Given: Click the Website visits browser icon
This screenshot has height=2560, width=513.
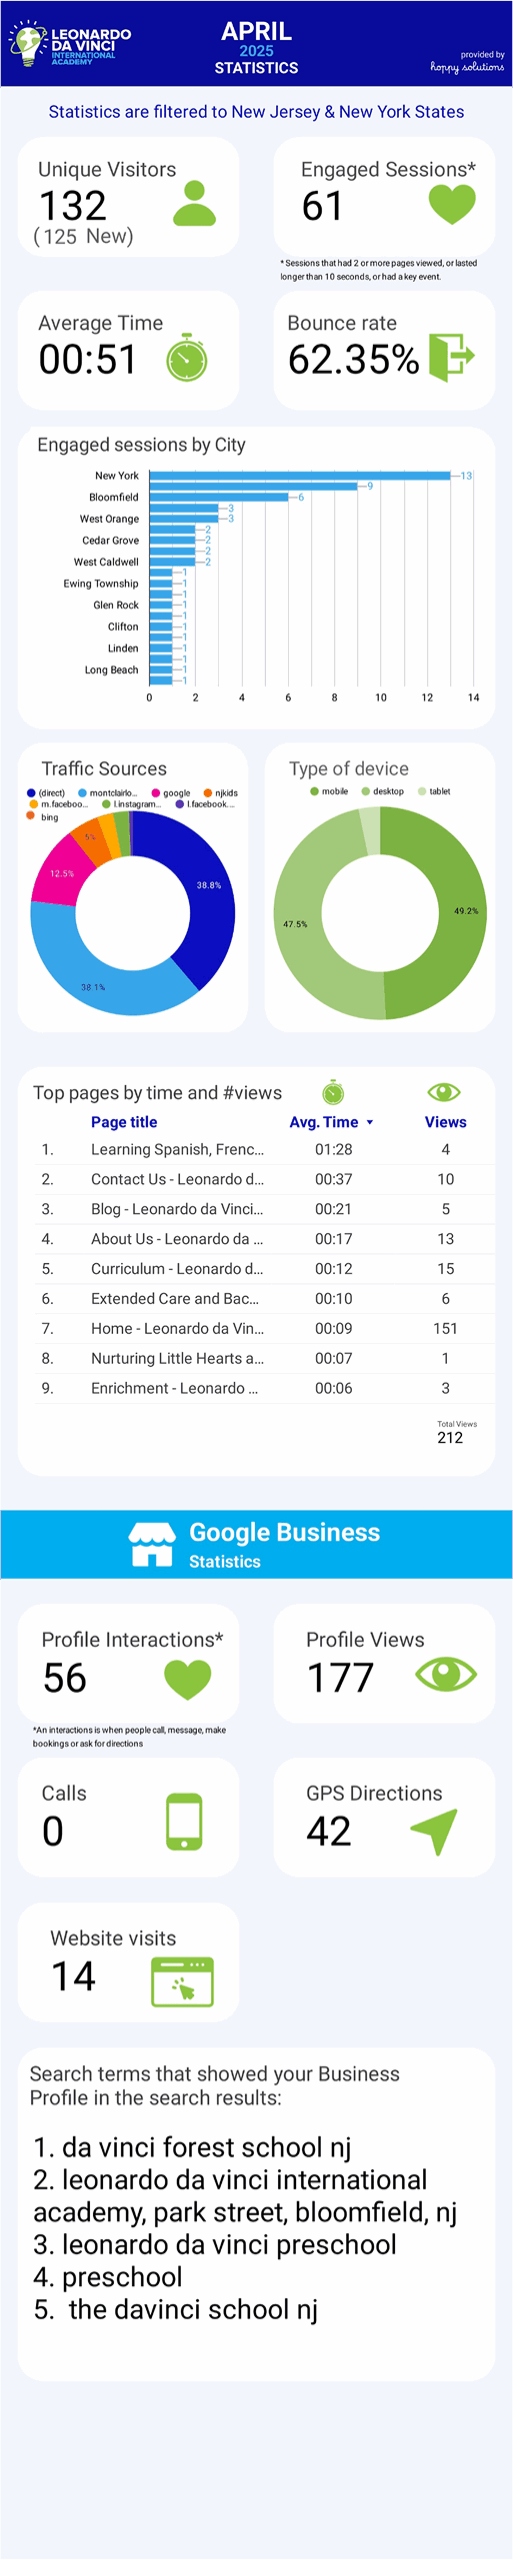Looking at the screenshot, I should click(182, 1981).
